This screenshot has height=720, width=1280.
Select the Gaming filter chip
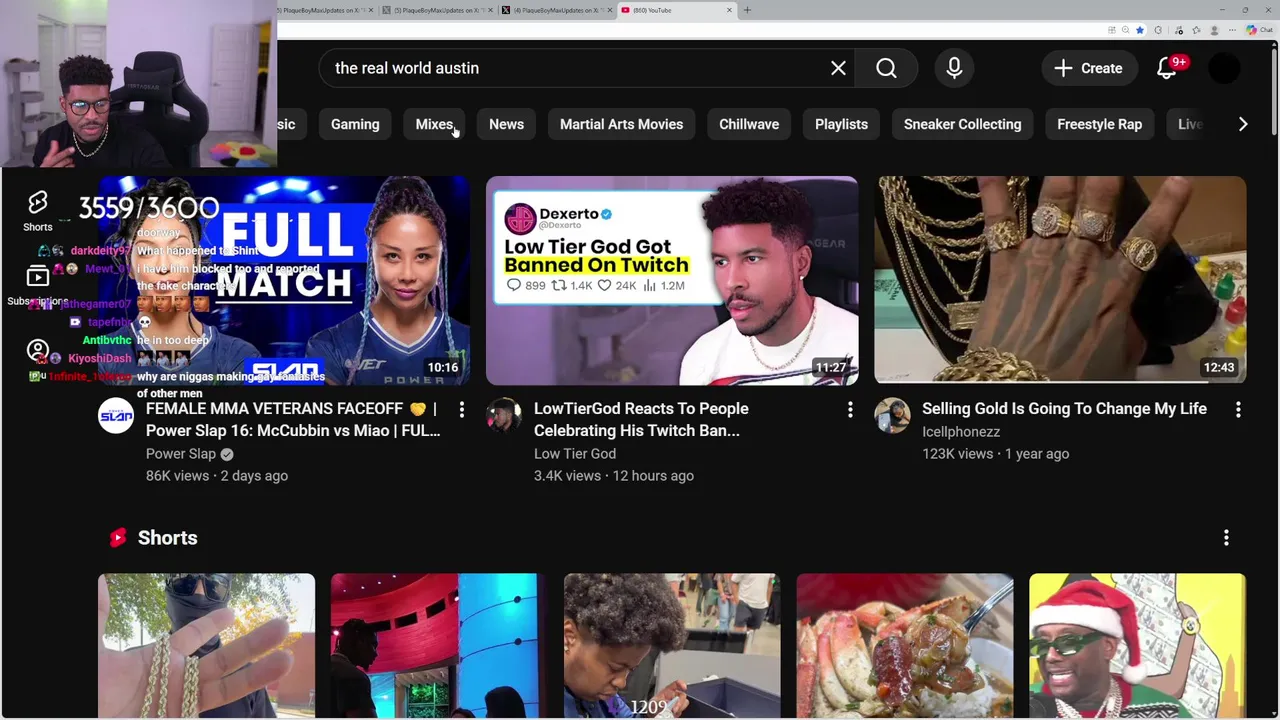coord(355,124)
